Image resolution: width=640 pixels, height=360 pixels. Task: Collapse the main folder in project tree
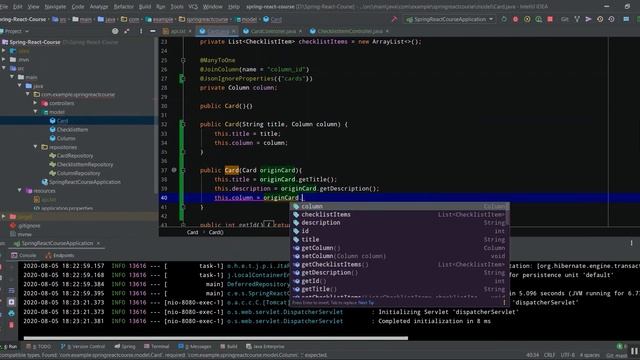pyautogui.click(x=12, y=77)
